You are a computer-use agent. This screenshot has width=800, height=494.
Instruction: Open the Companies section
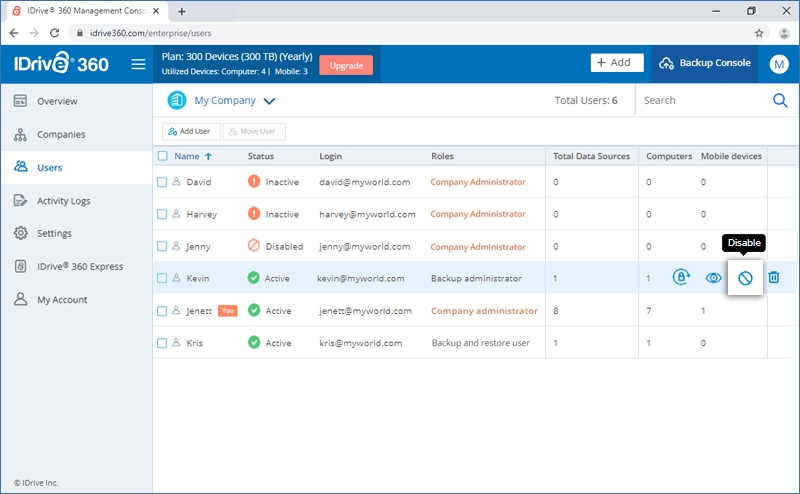(x=77, y=135)
